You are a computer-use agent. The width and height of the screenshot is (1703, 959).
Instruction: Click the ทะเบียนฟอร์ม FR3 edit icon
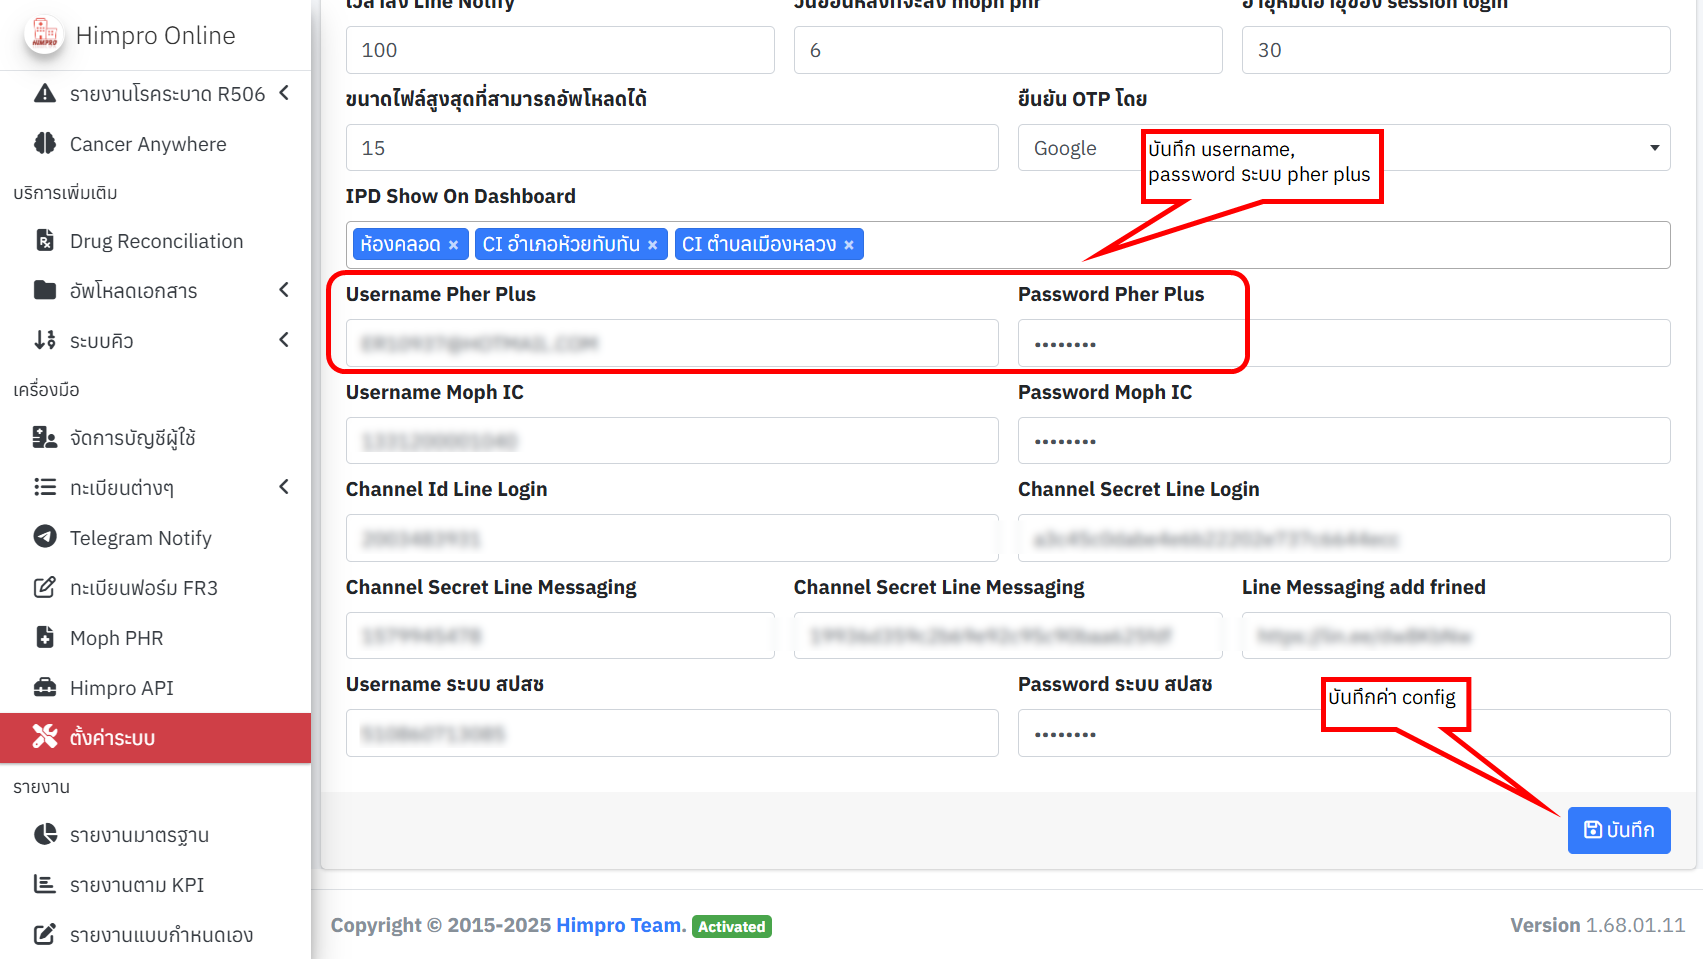tap(46, 587)
